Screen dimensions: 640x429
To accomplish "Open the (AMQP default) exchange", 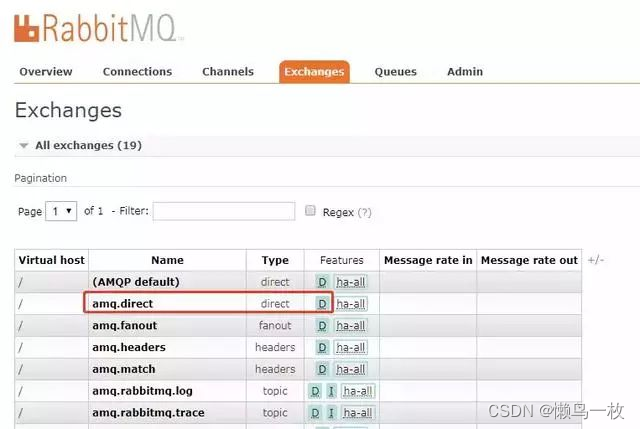I will tap(136, 282).
